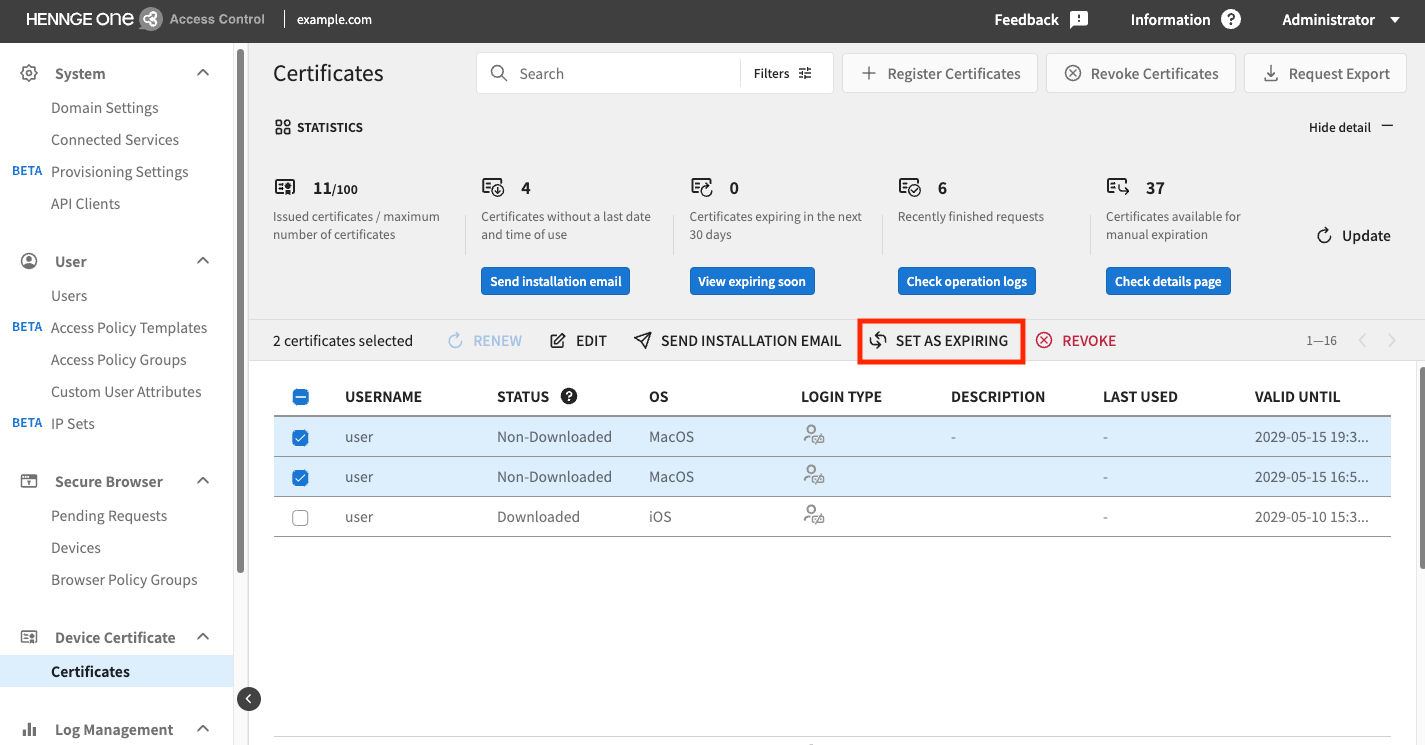Open Access Policy Groups in sidebar
1425x745 pixels.
(x=119, y=359)
